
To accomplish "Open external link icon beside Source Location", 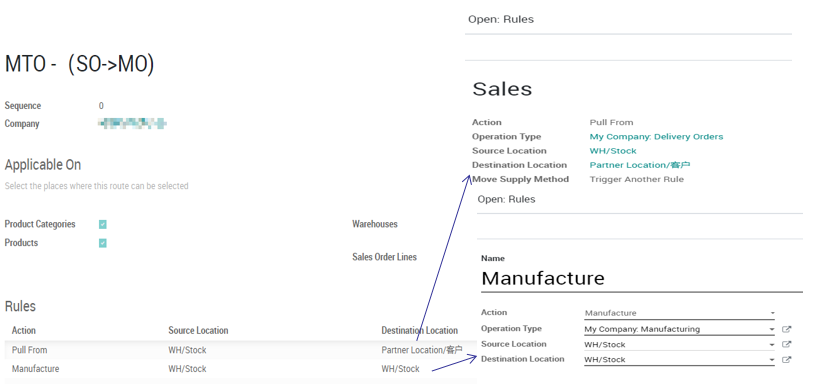I will pos(786,344).
